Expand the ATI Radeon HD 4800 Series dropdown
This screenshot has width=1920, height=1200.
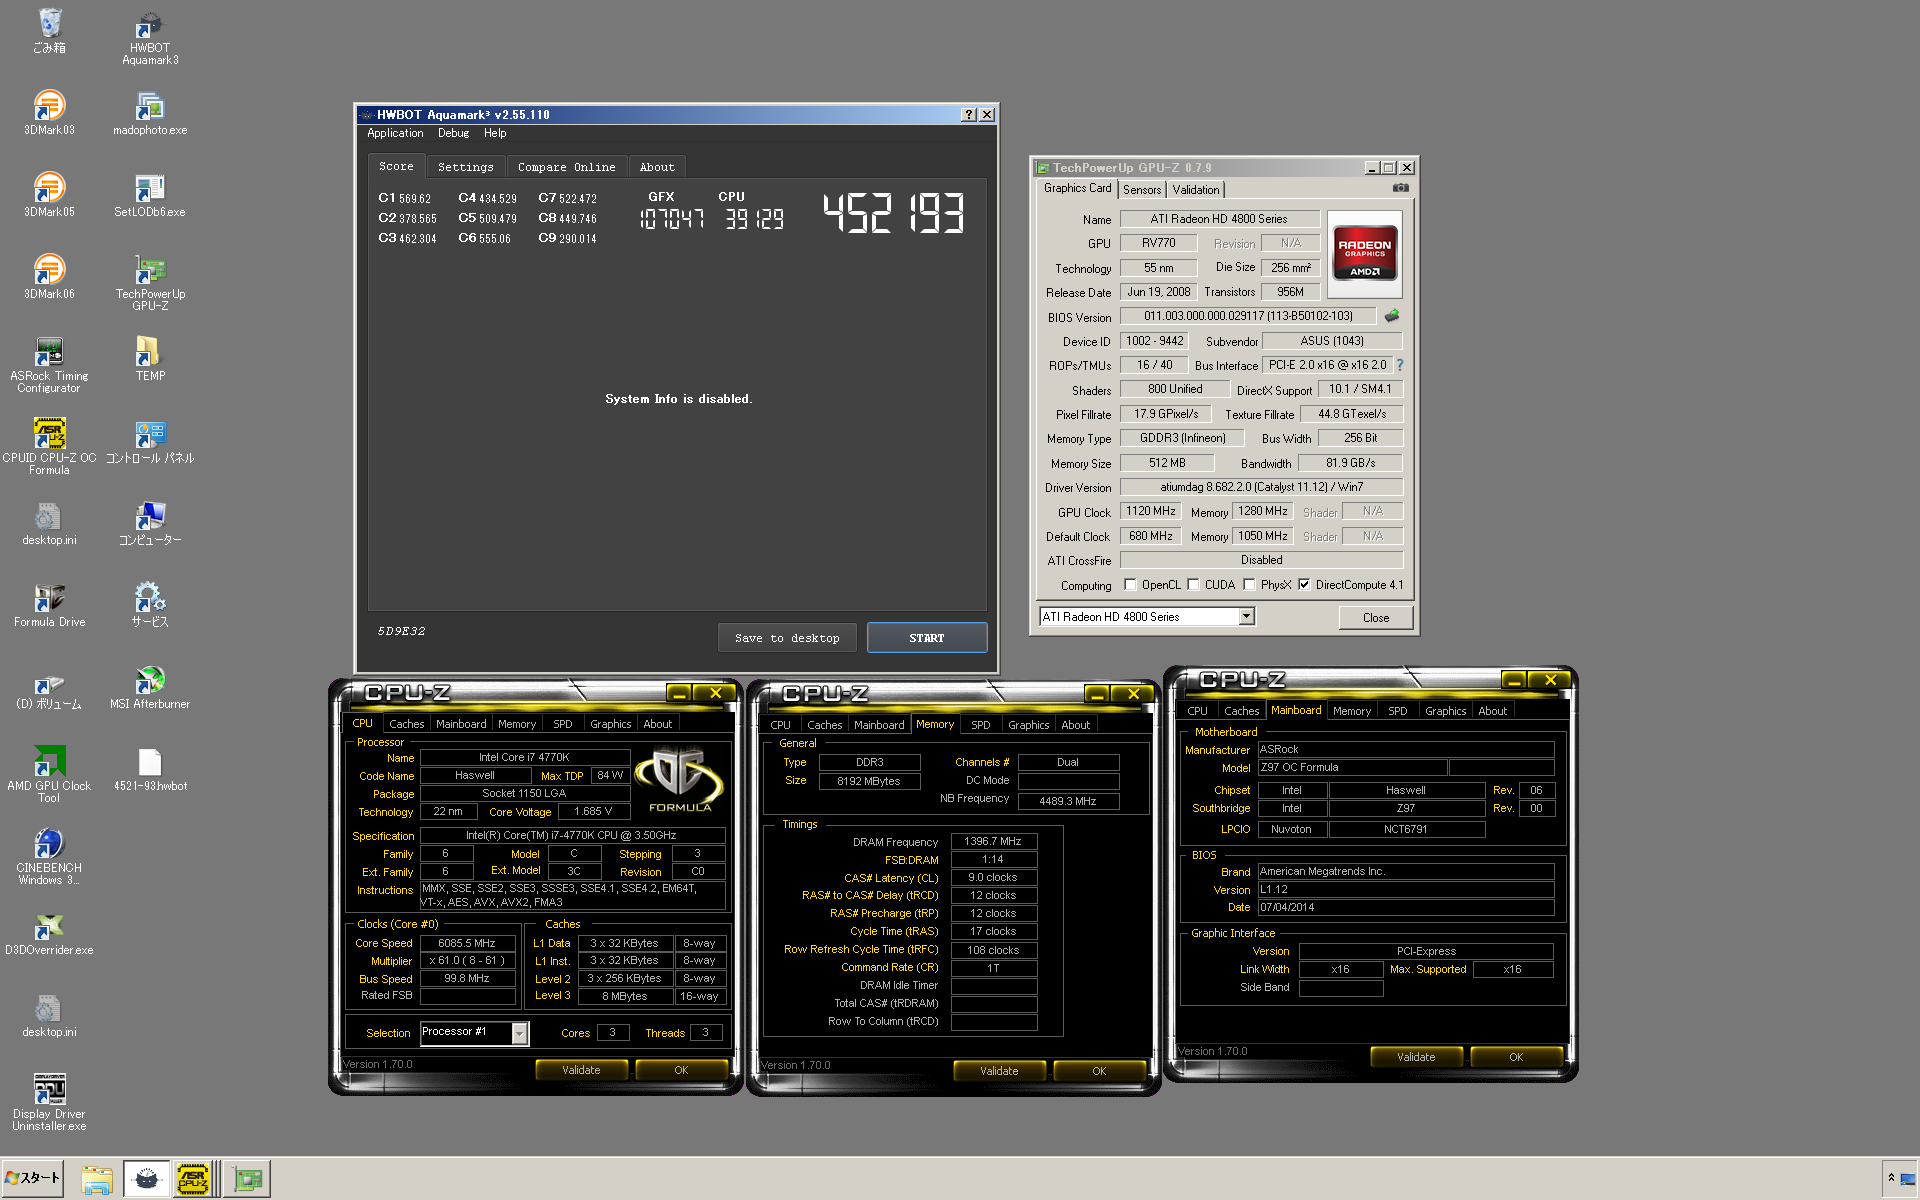pos(1246,617)
